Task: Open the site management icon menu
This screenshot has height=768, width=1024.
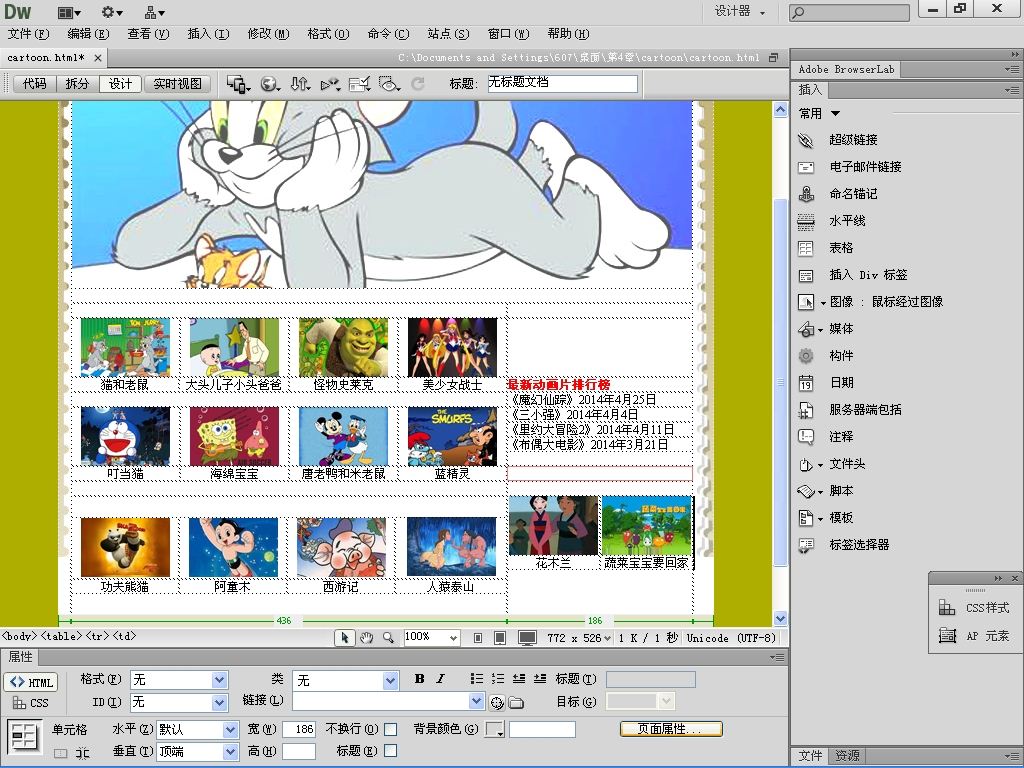Action: point(155,12)
